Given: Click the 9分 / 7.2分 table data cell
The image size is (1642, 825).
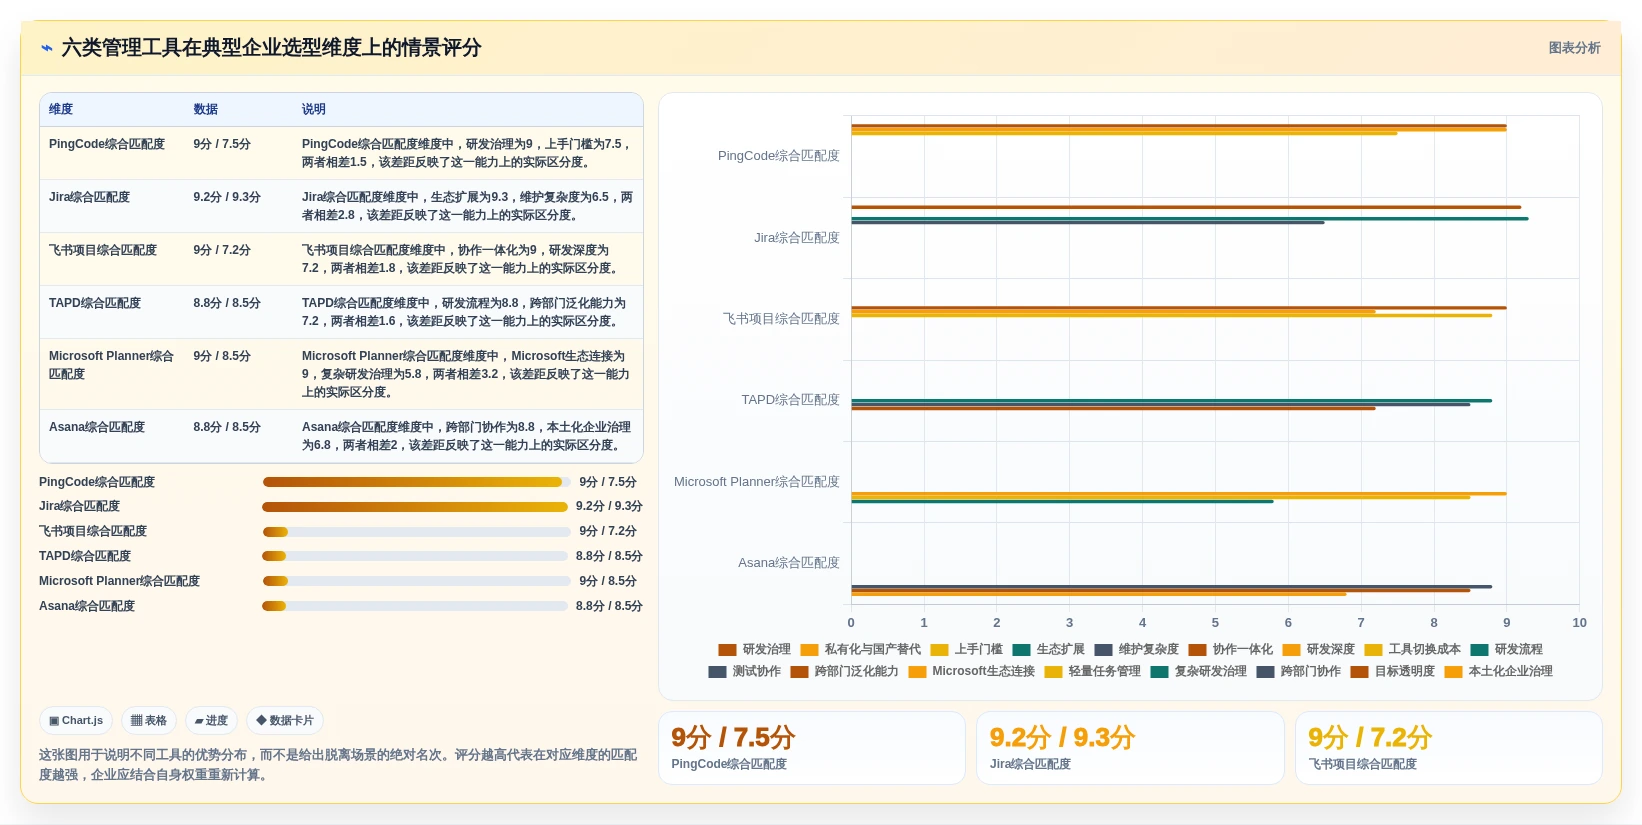Looking at the screenshot, I should tap(222, 250).
